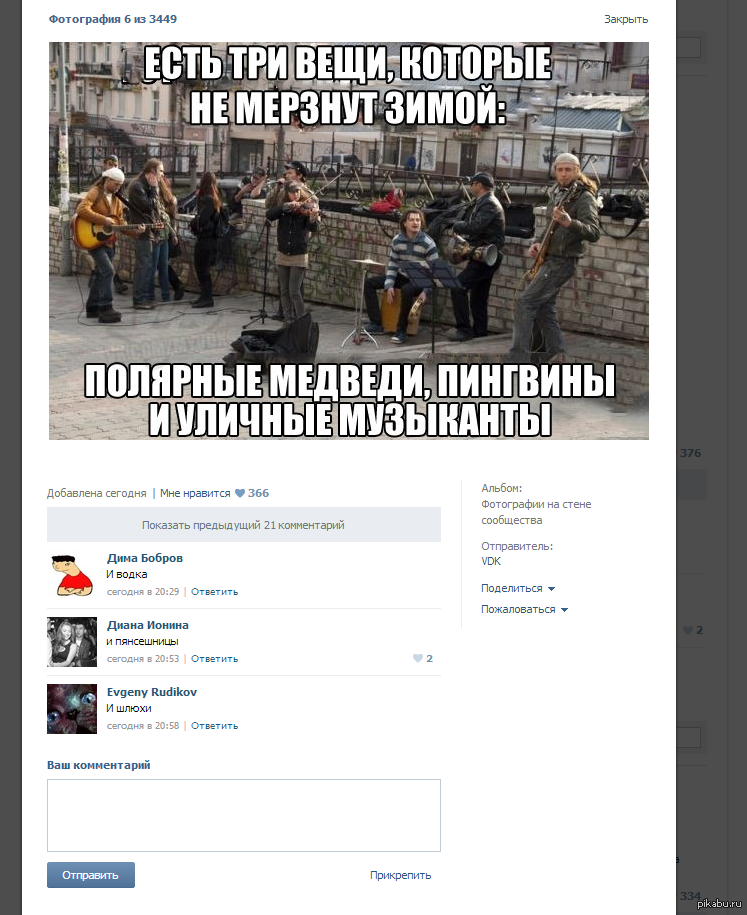Open Дима Бобров's avatar picture
The width and height of the screenshot is (747, 915).
click(x=72, y=575)
